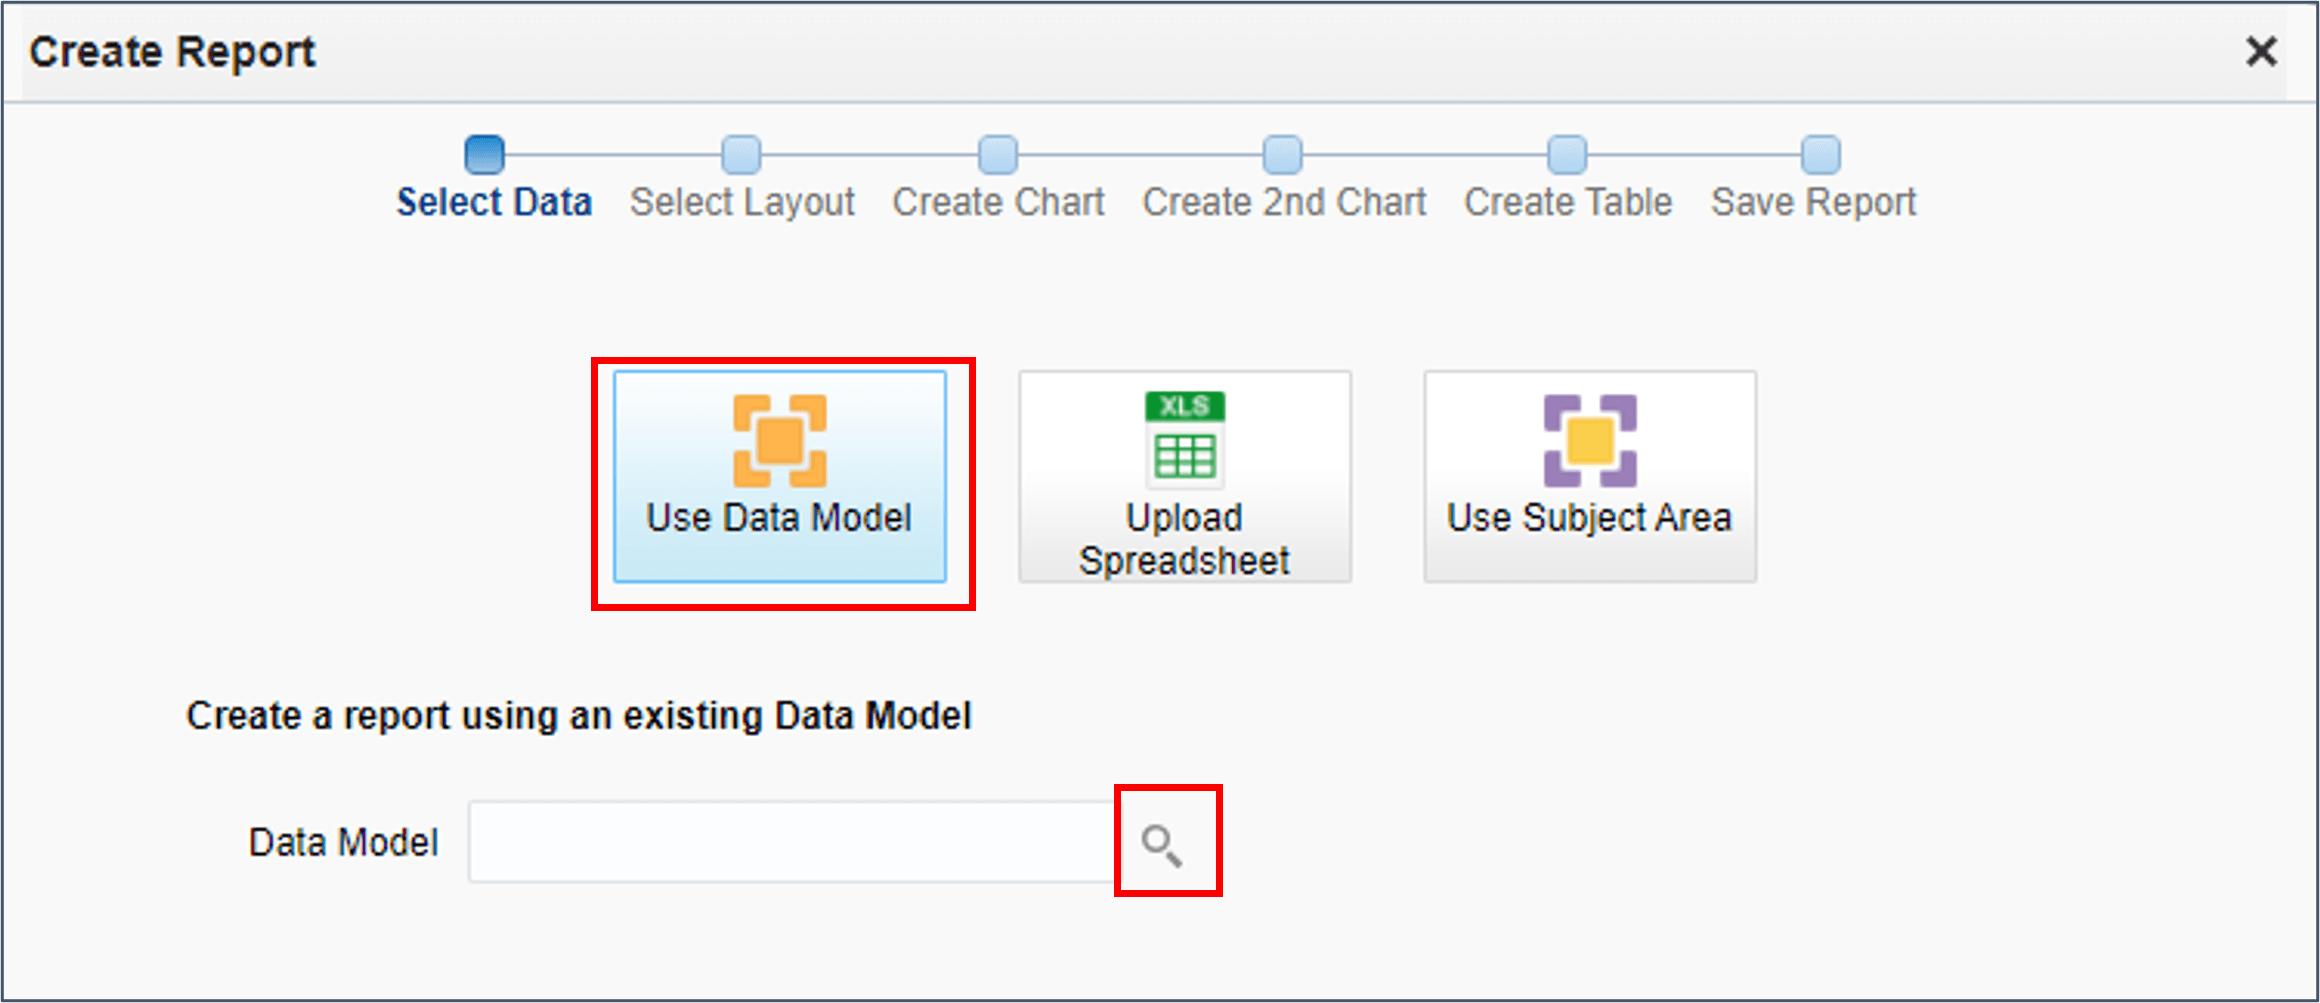Click the 'Data Model' field label

(x=343, y=843)
